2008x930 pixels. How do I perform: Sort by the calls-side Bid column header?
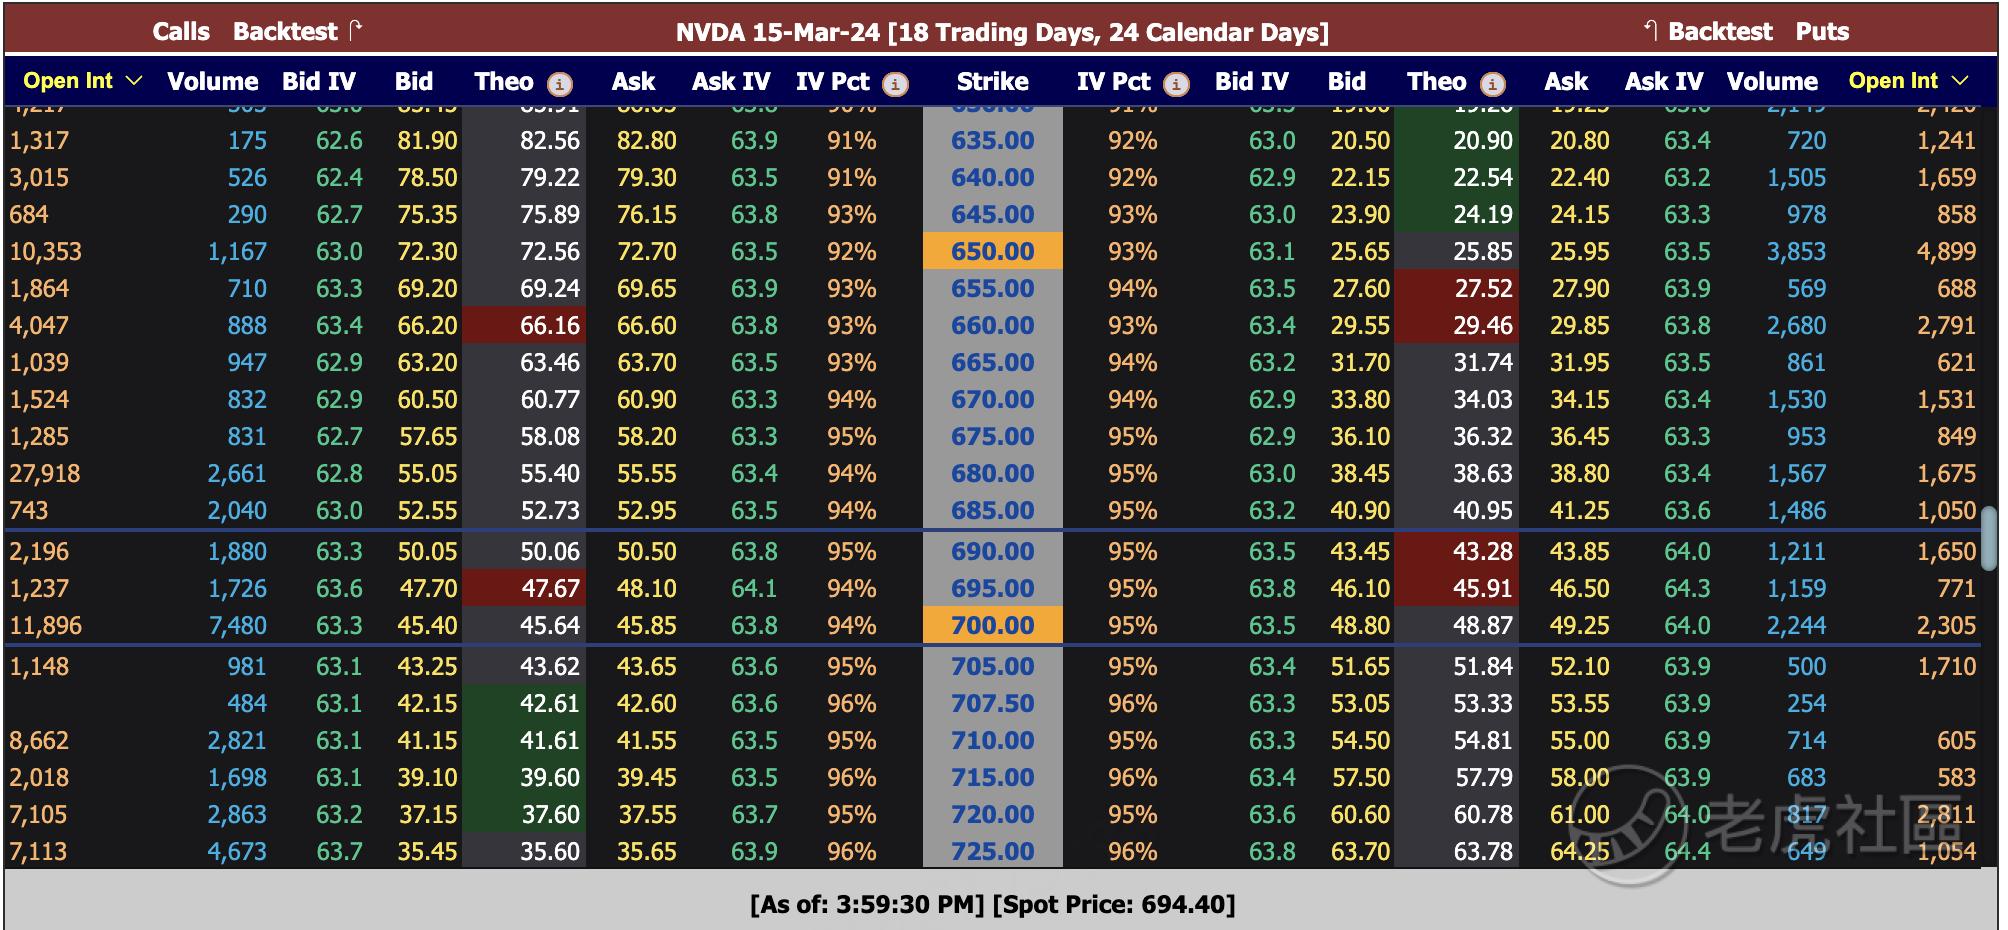[414, 82]
